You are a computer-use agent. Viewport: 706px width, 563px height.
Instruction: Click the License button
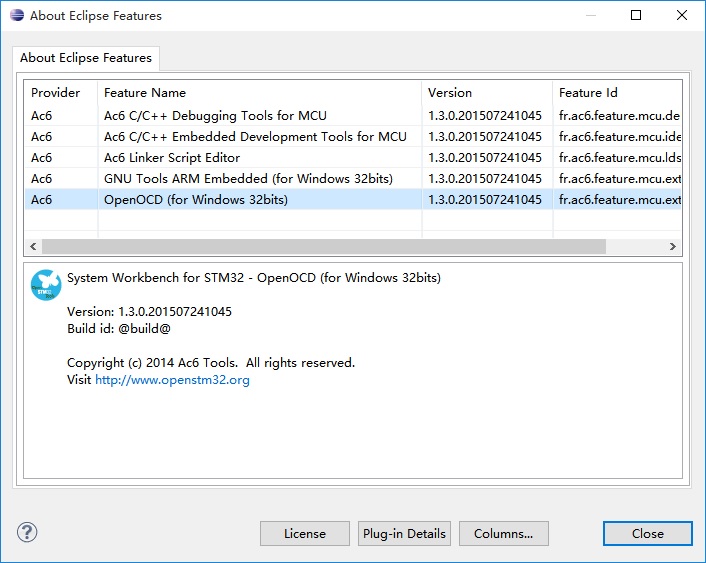coord(305,534)
